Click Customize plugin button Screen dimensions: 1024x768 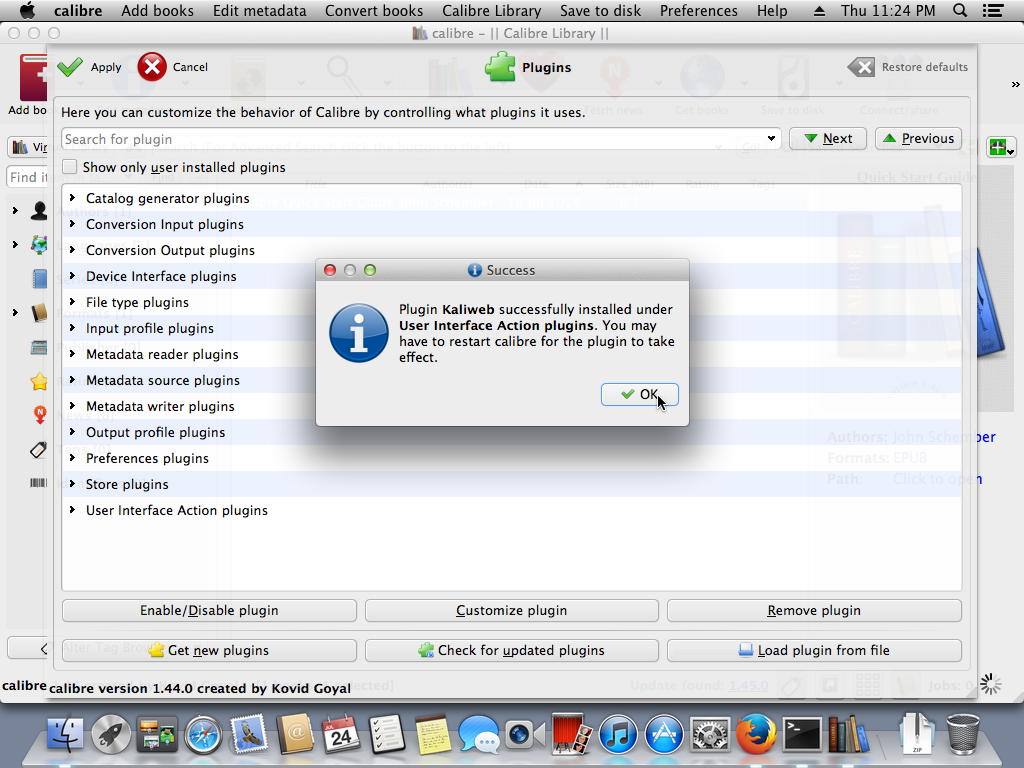coord(511,611)
